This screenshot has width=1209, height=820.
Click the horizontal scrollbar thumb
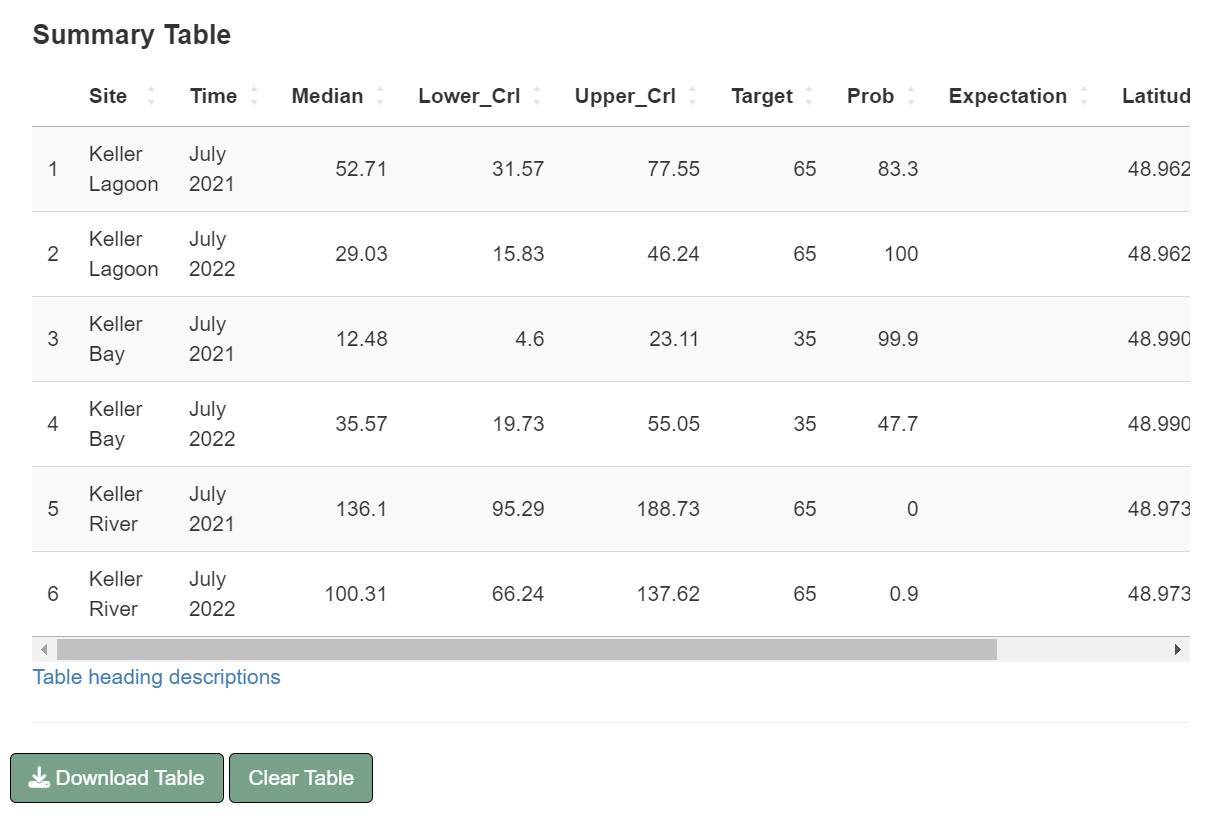[x=526, y=650]
